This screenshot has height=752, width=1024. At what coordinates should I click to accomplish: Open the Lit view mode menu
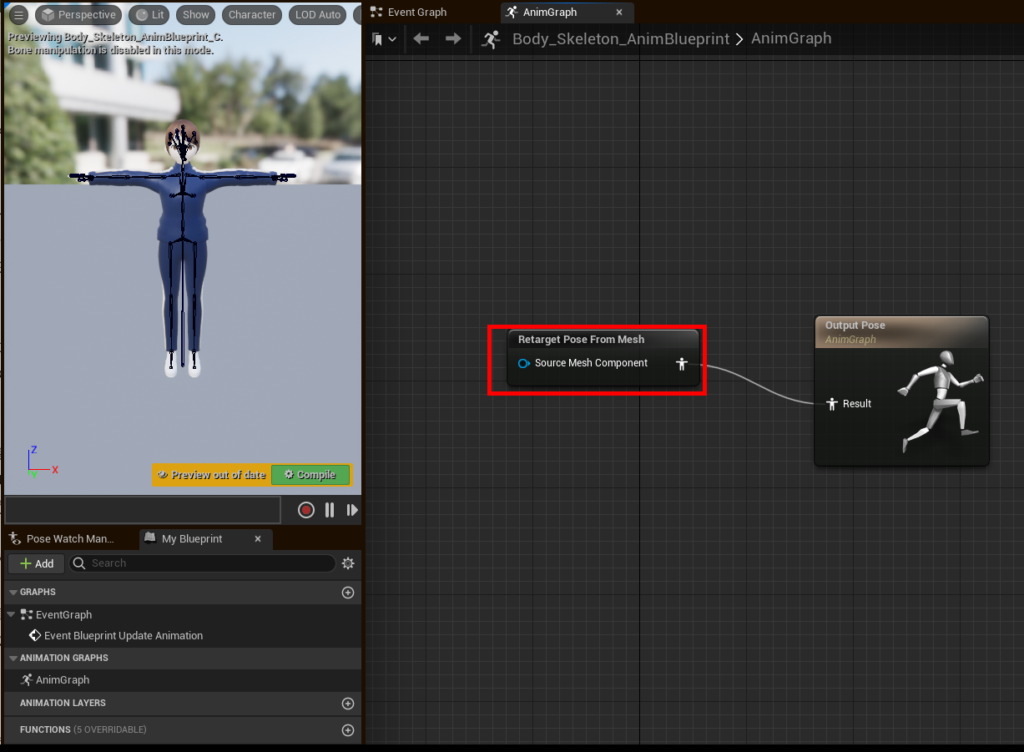point(150,14)
